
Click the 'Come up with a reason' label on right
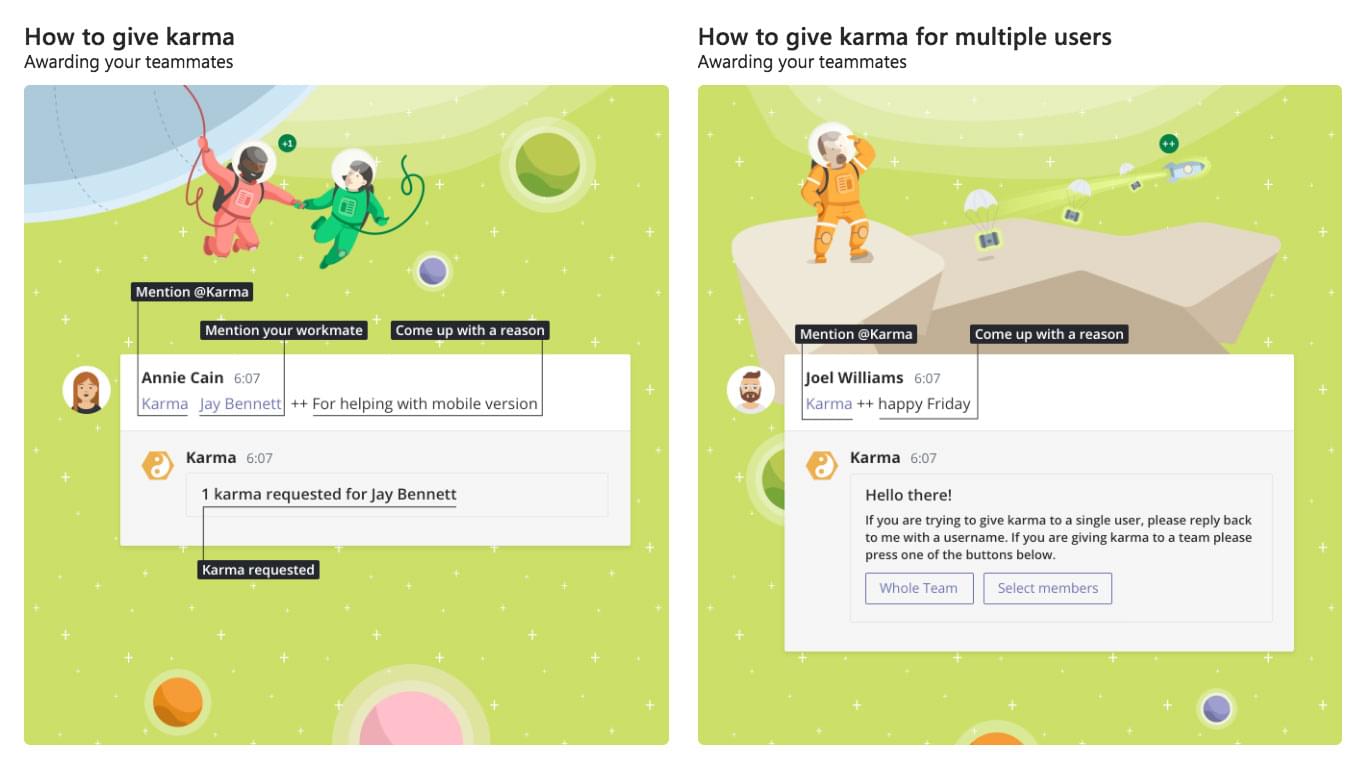(1049, 334)
